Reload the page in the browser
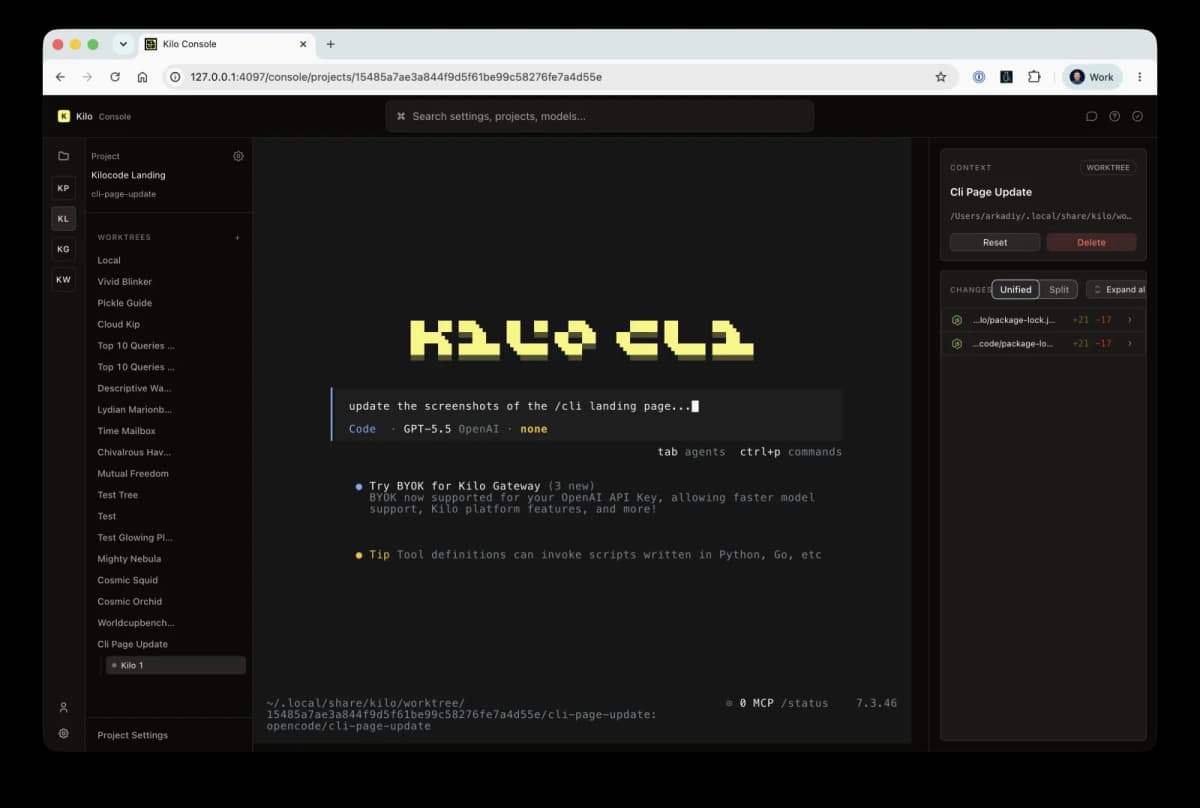1200x808 pixels. click(x=115, y=77)
